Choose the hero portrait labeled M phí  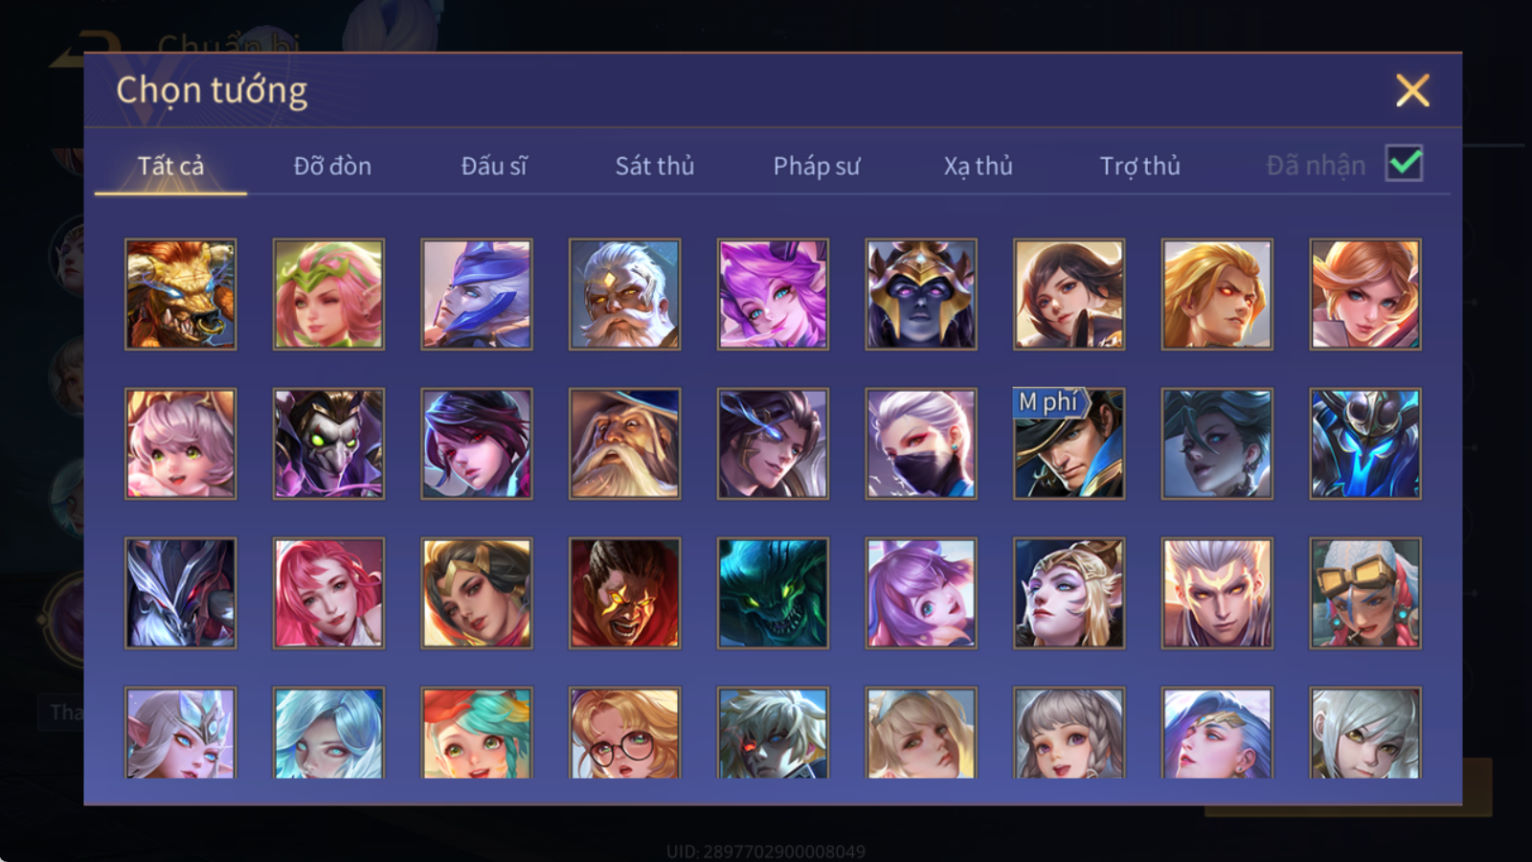click(1069, 444)
